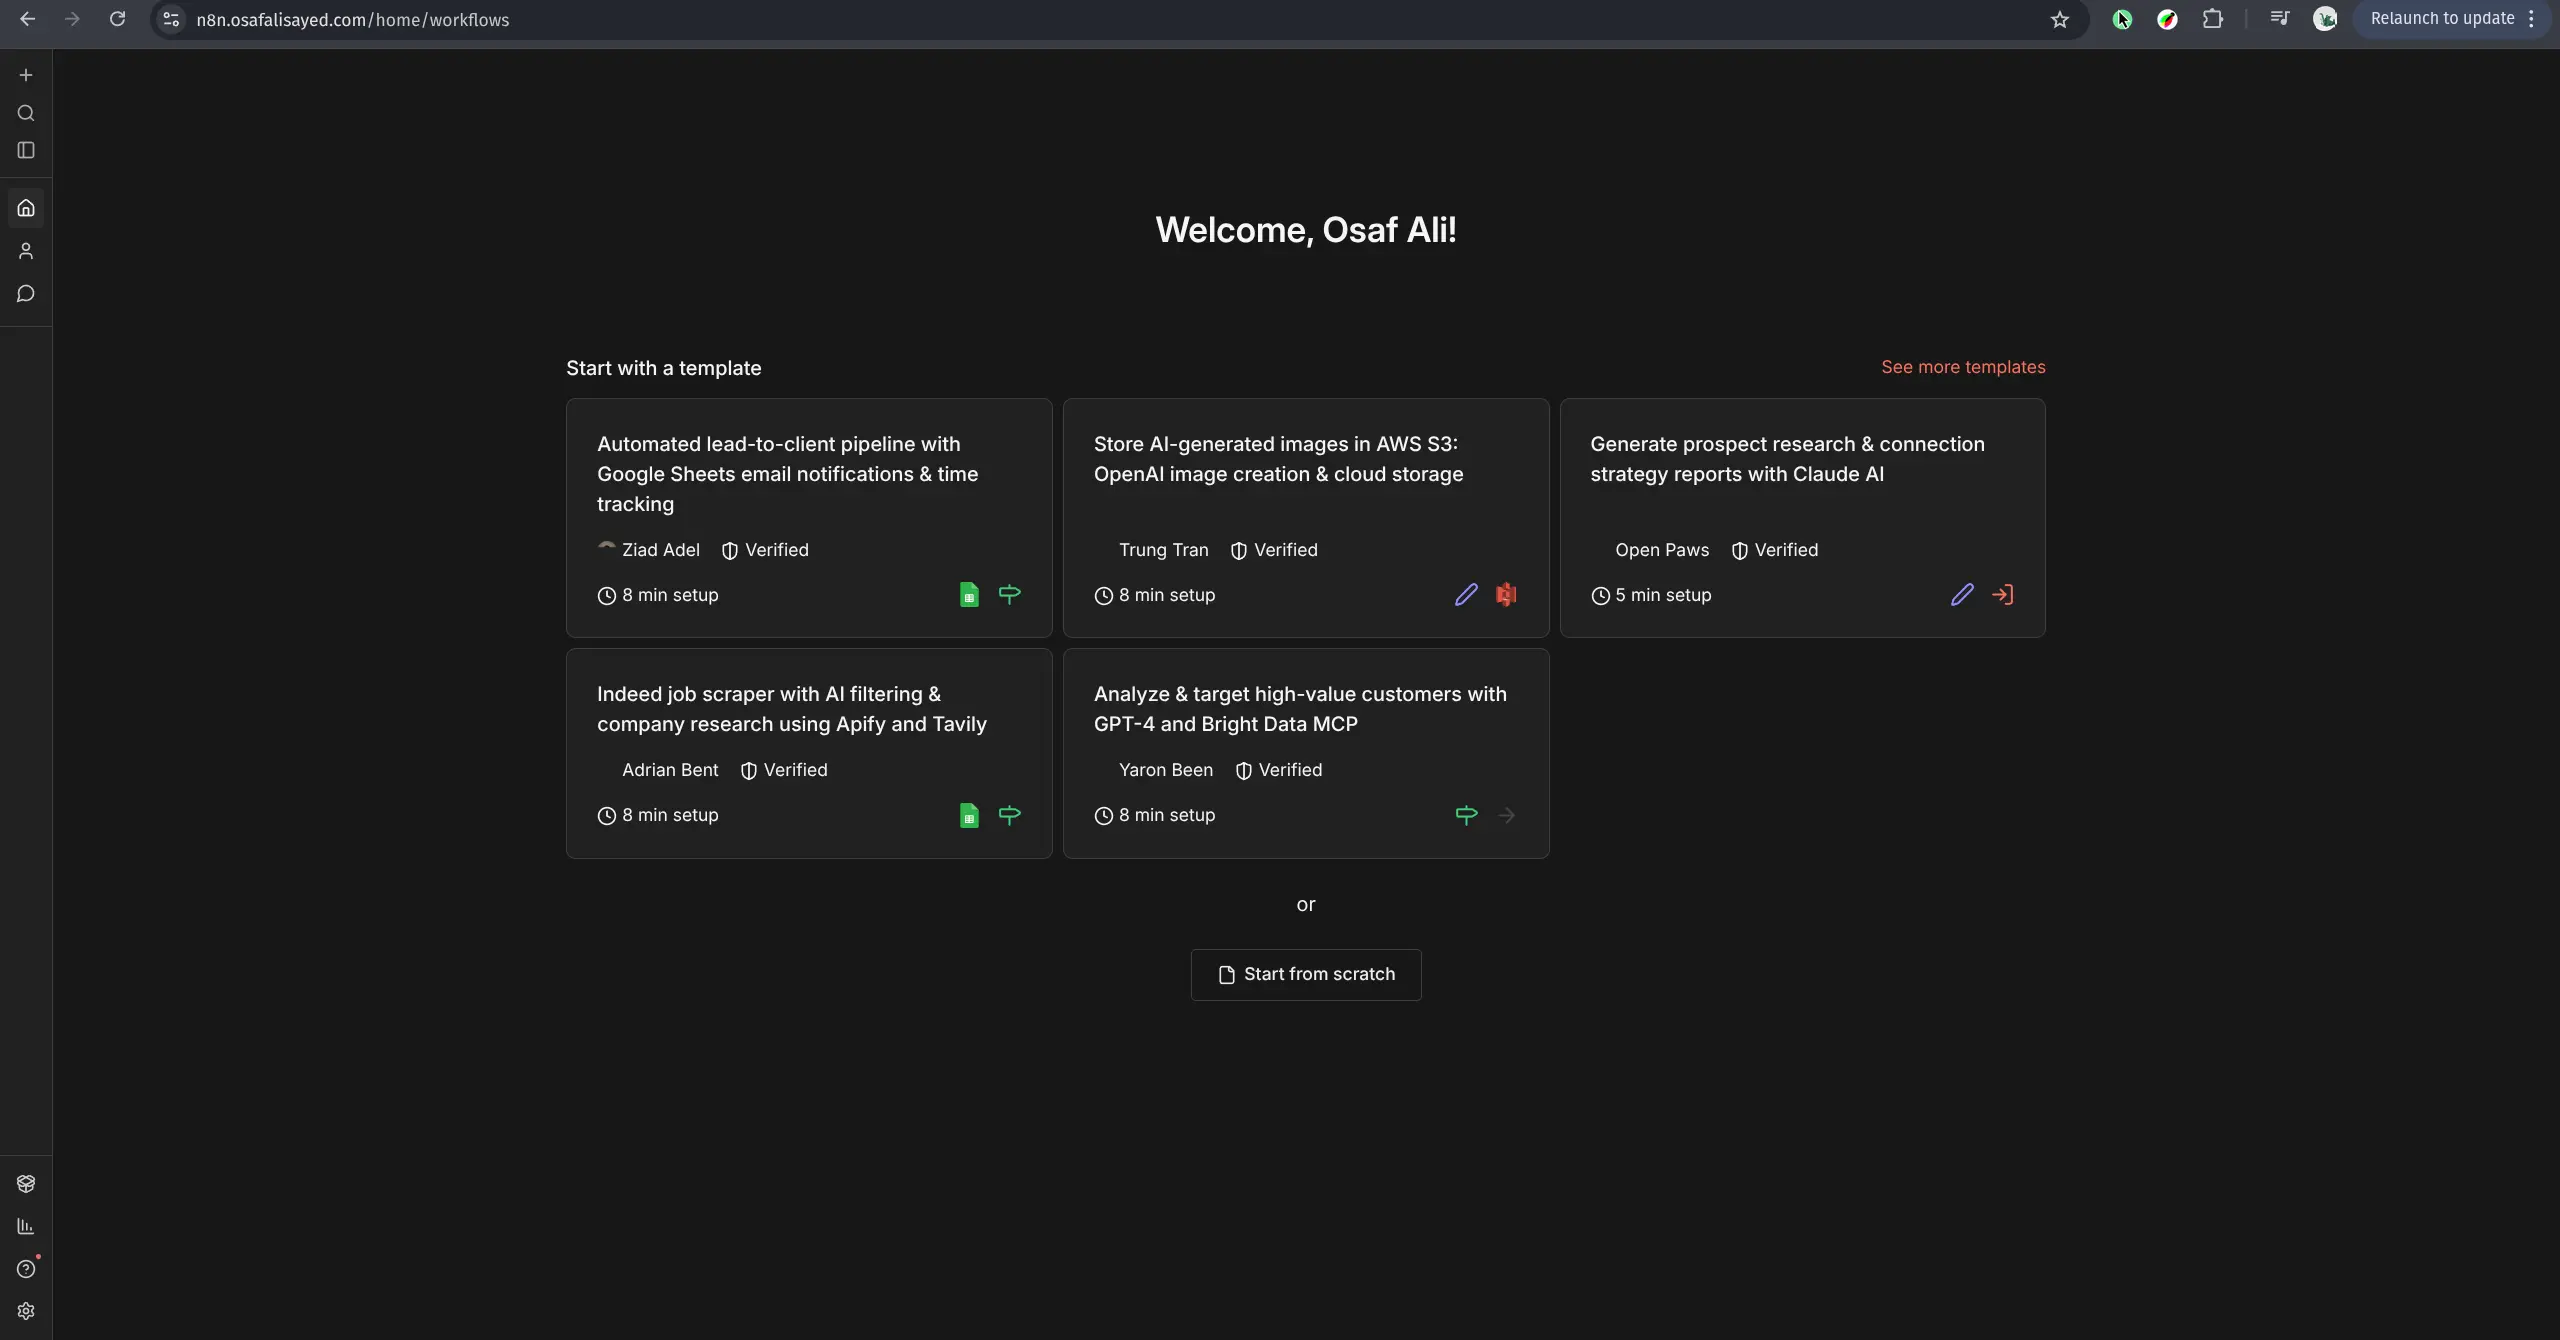Viewport: 2560px width, 1340px height.
Task: Open Settings via the bottom gear icon
Action: [x=26, y=1311]
